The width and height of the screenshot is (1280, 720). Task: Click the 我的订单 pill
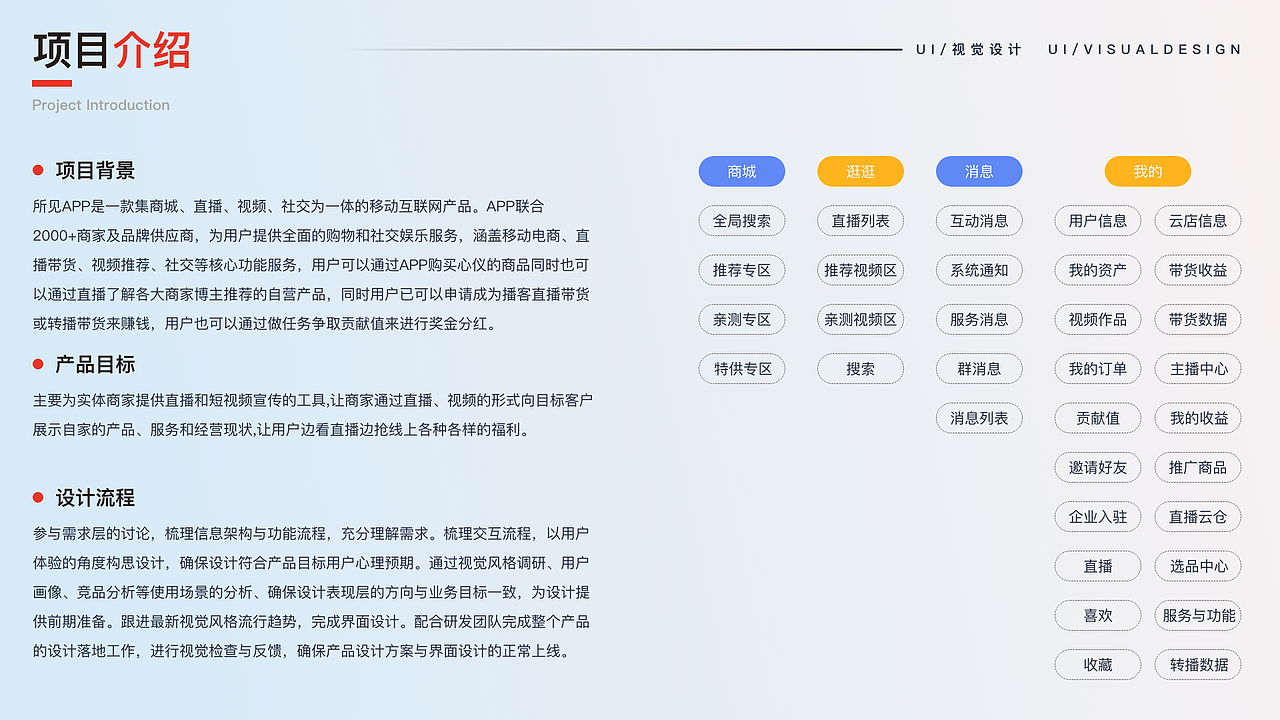(1098, 369)
